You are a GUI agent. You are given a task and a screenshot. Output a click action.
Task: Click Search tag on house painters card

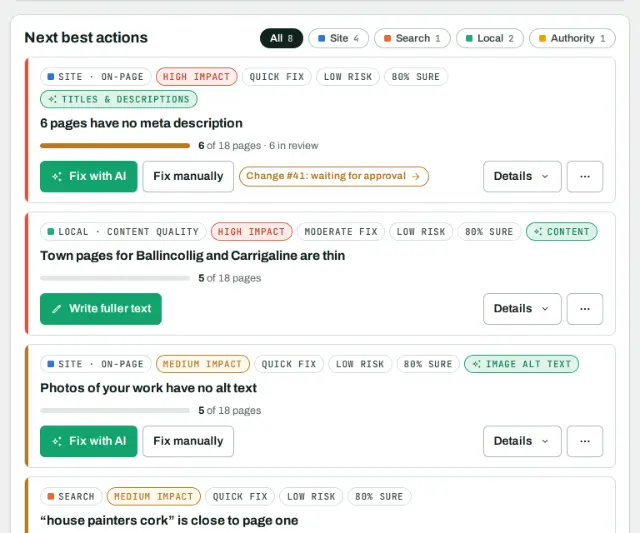pyautogui.click(x=71, y=497)
